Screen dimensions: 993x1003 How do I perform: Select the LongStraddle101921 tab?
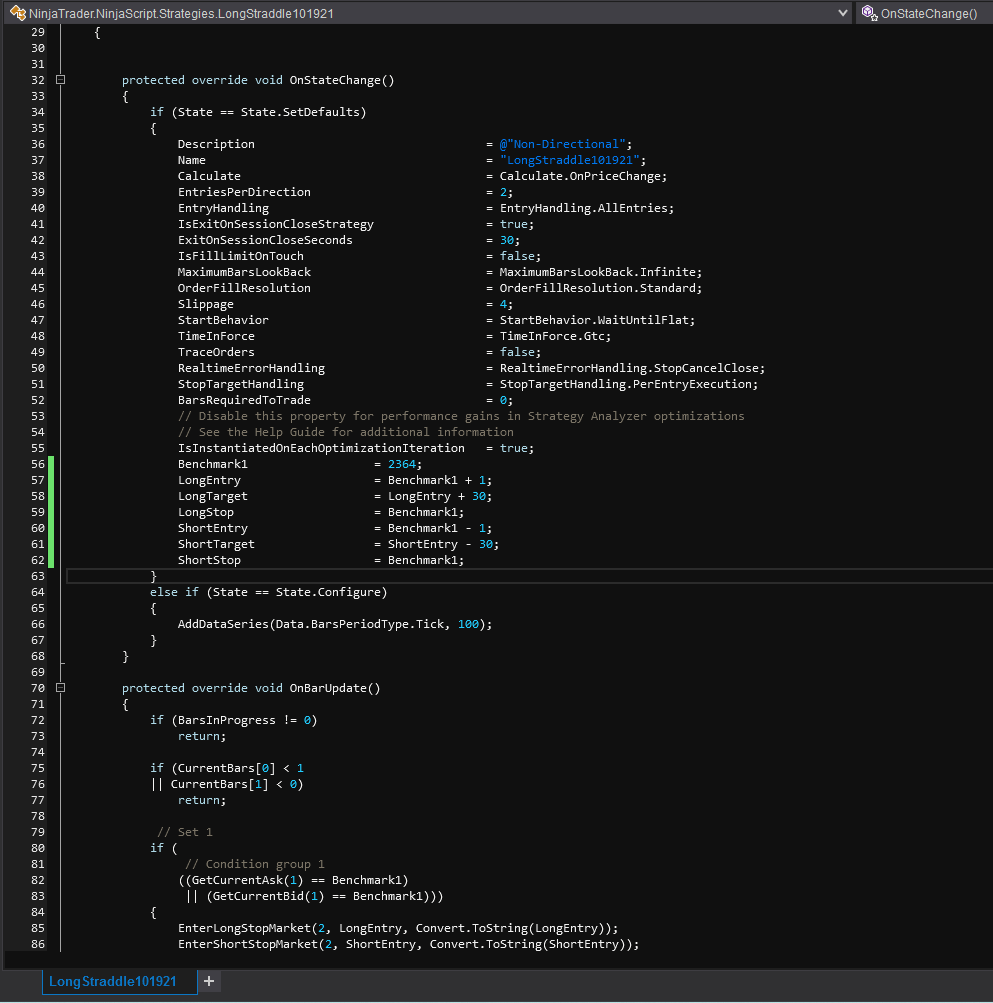[110, 983]
